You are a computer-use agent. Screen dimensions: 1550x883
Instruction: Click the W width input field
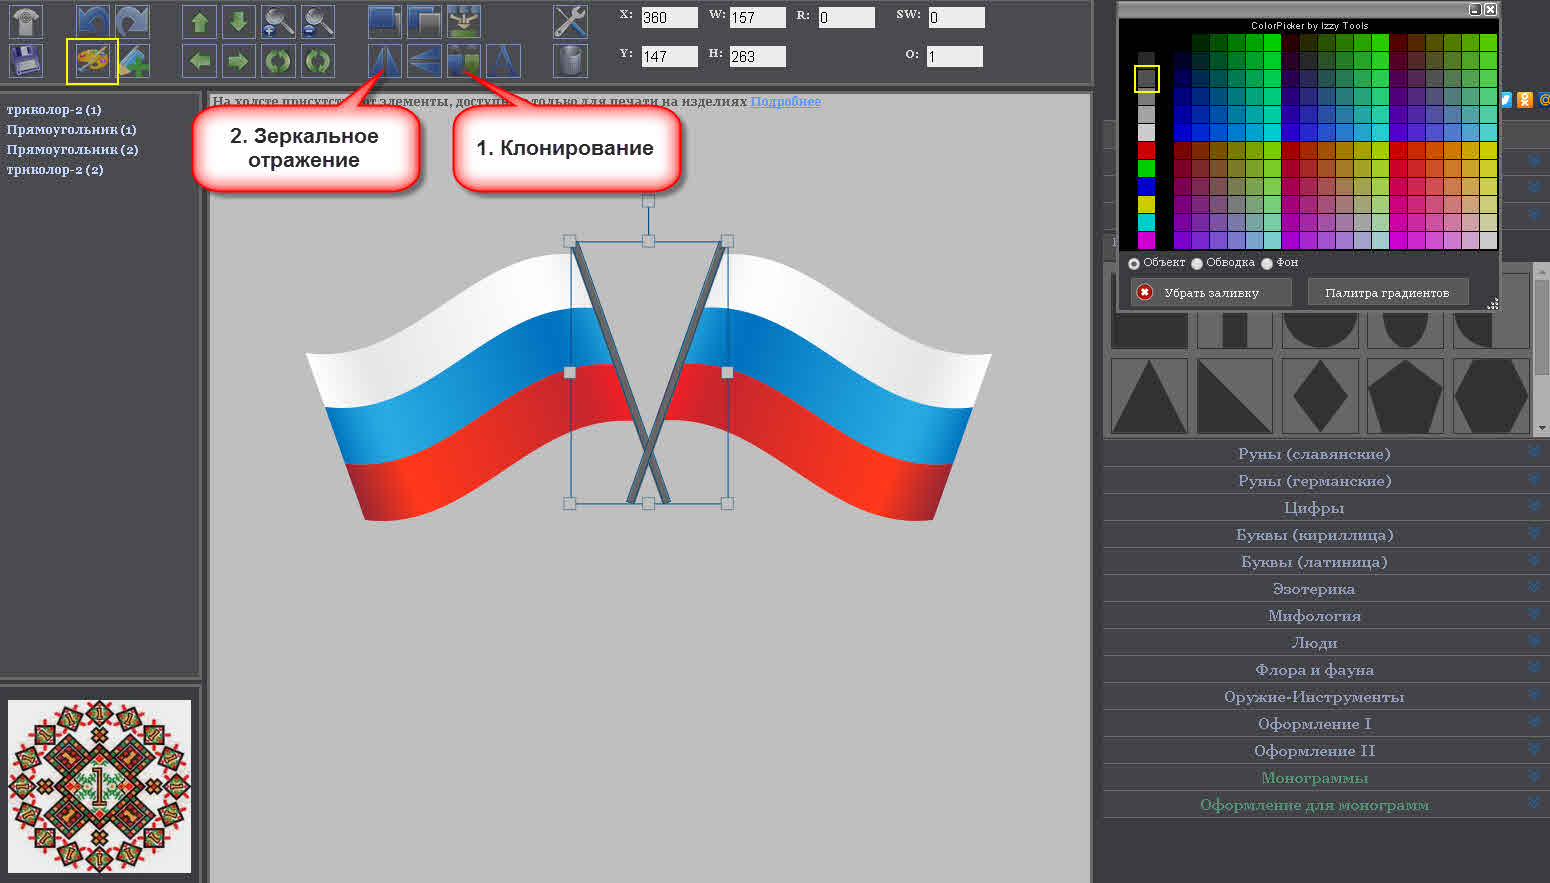pyautogui.click(x=757, y=17)
